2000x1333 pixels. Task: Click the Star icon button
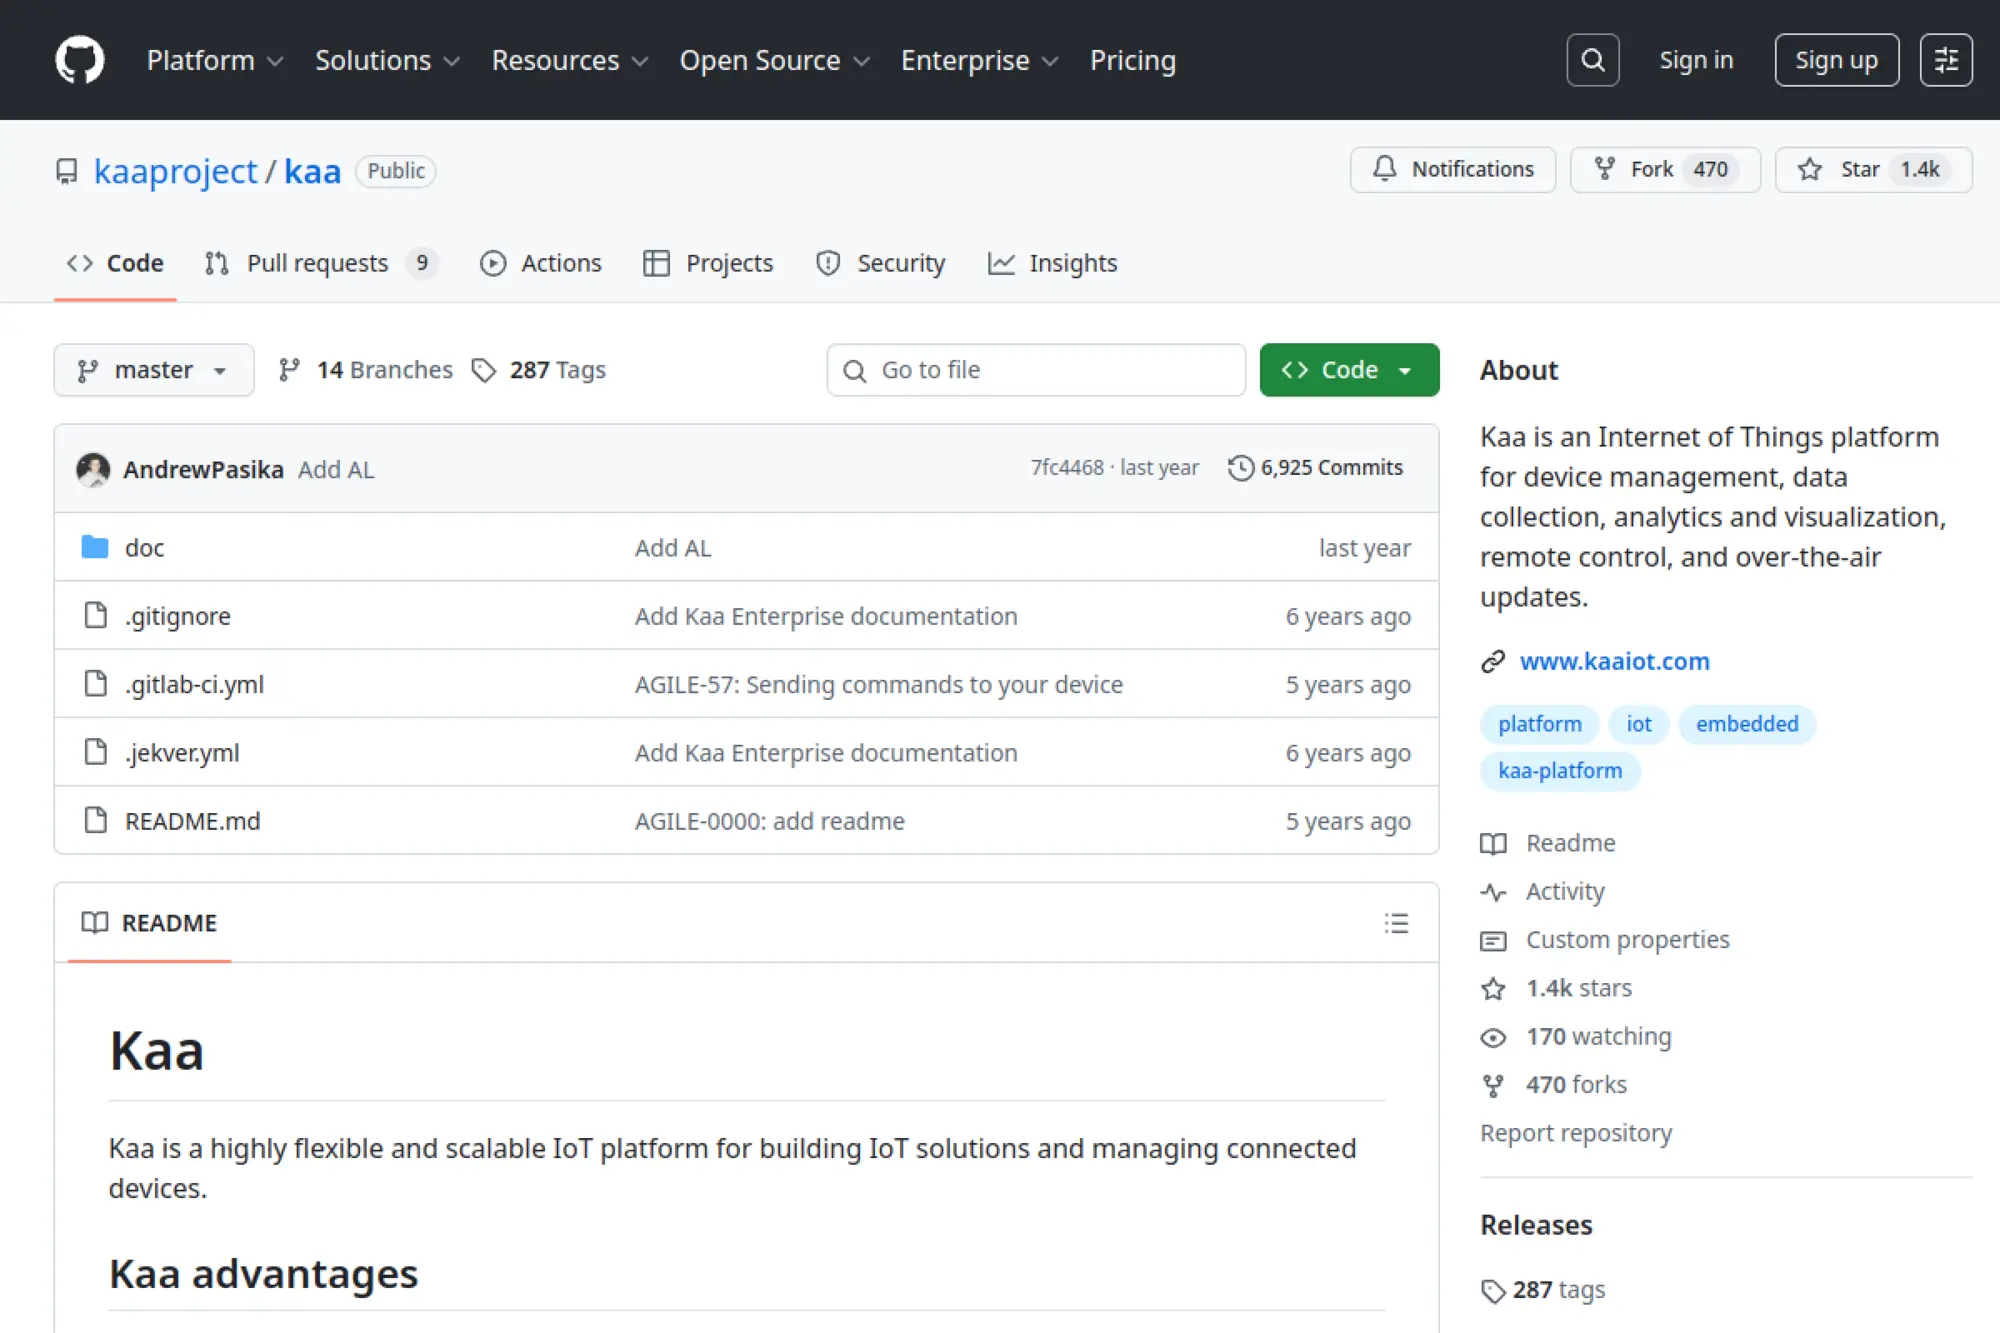pyautogui.click(x=1809, y=170)
